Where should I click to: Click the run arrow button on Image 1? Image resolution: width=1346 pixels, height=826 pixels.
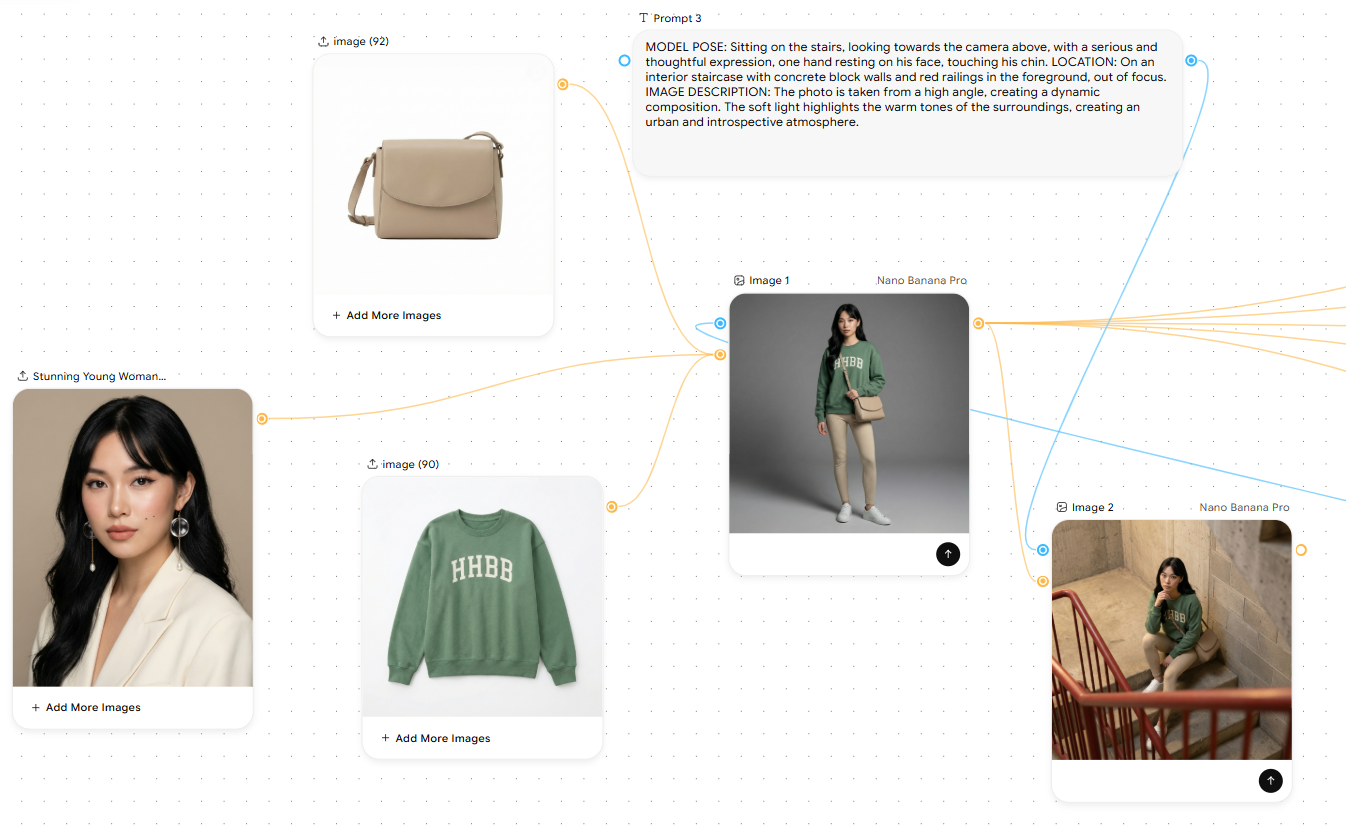tap(947, 553)
